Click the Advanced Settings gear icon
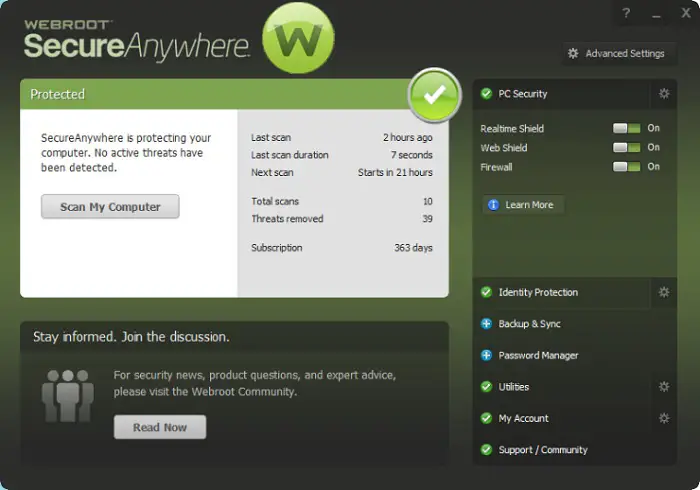 573,54
